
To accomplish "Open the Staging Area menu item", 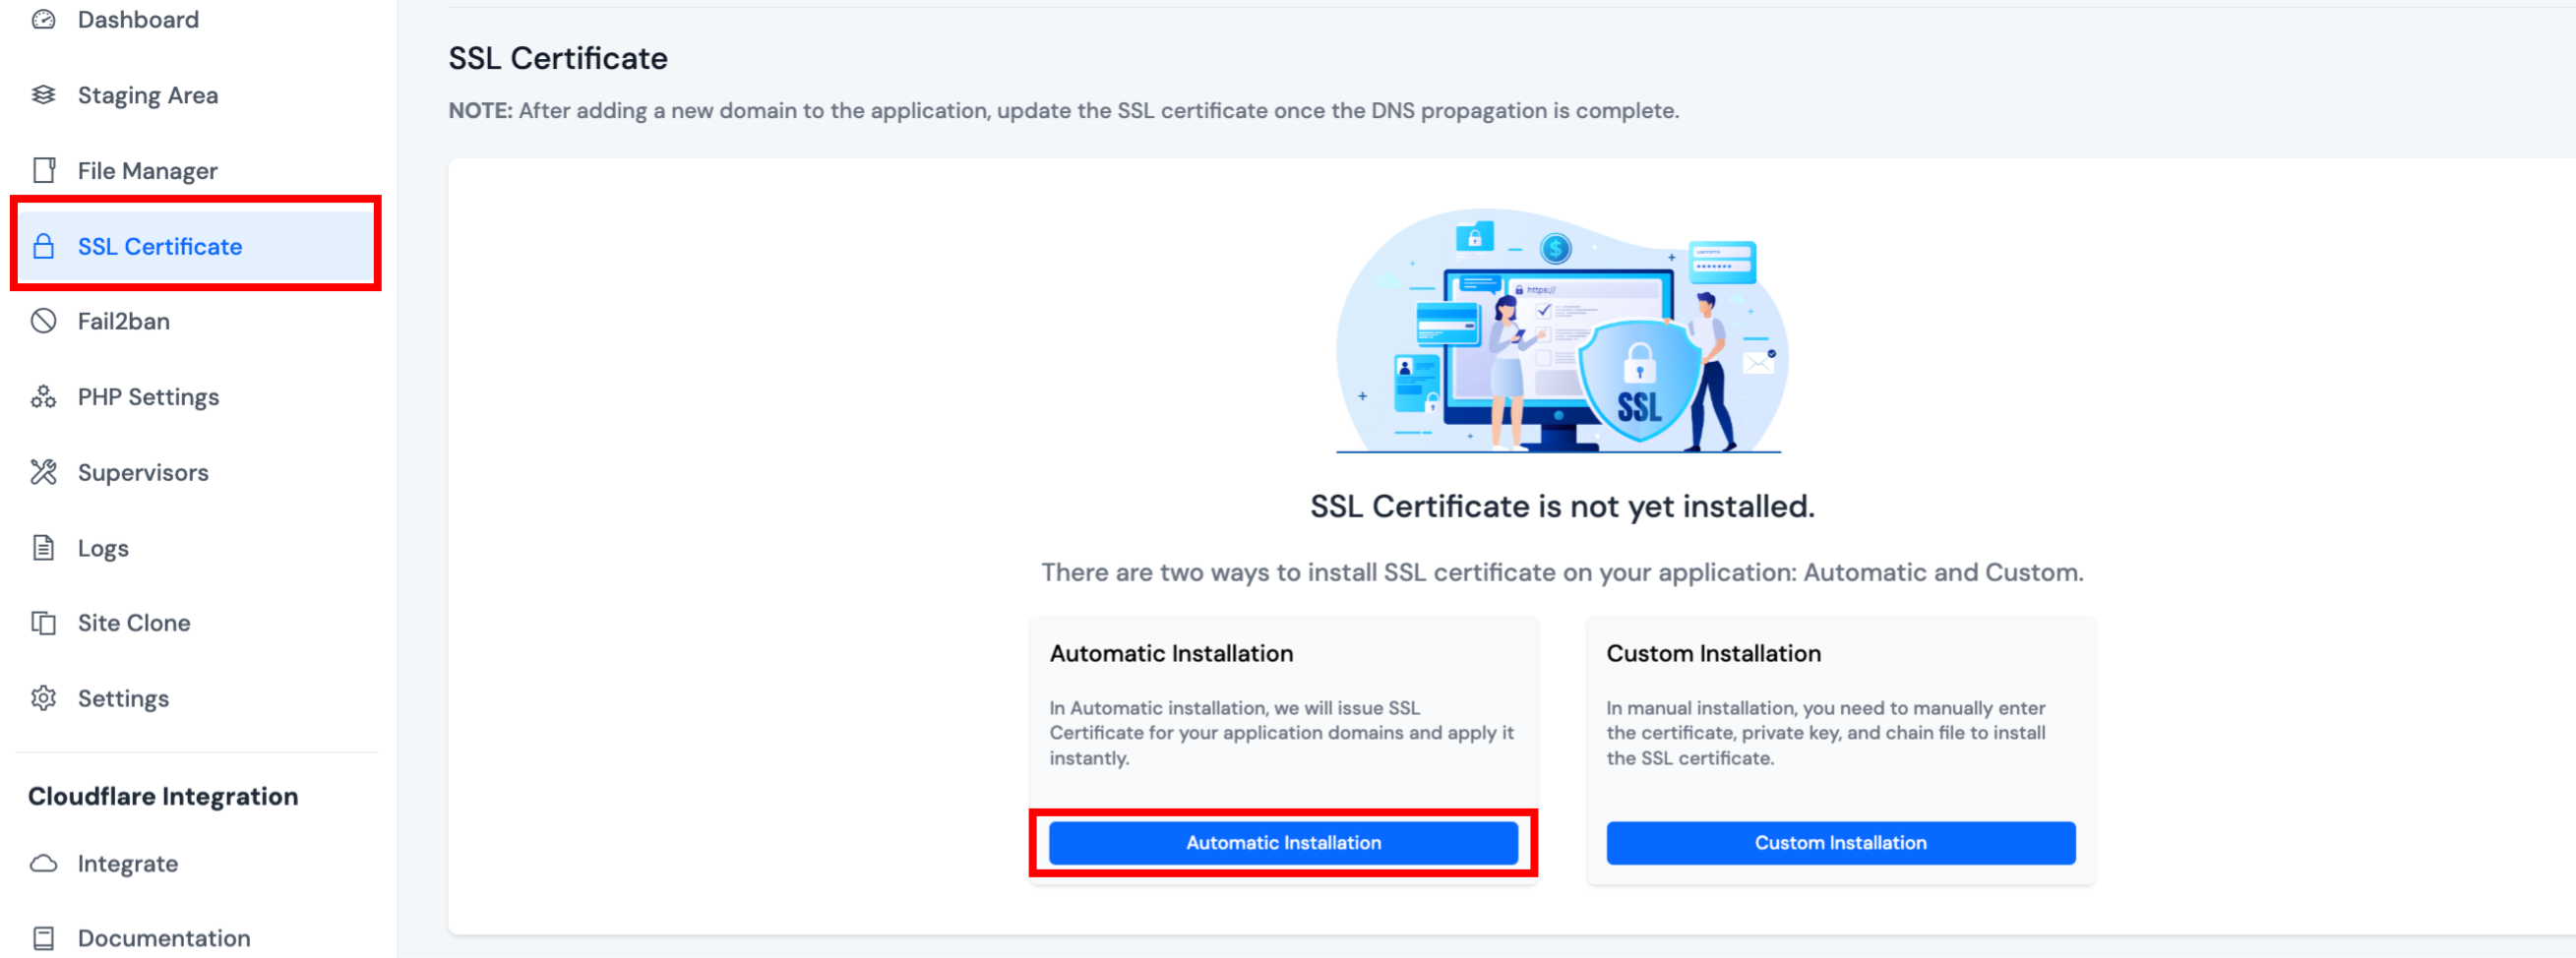I will coord(147,95).
